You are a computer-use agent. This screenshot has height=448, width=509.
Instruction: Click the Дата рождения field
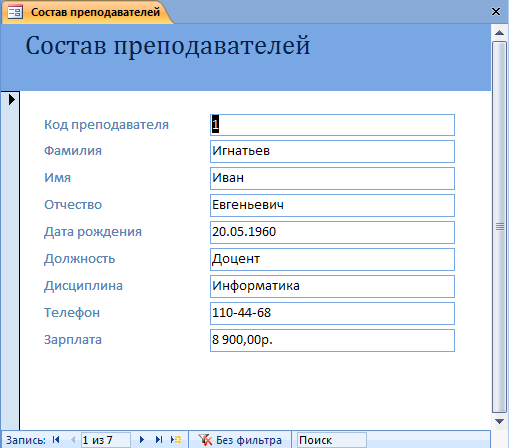click(x=332, y=232)
